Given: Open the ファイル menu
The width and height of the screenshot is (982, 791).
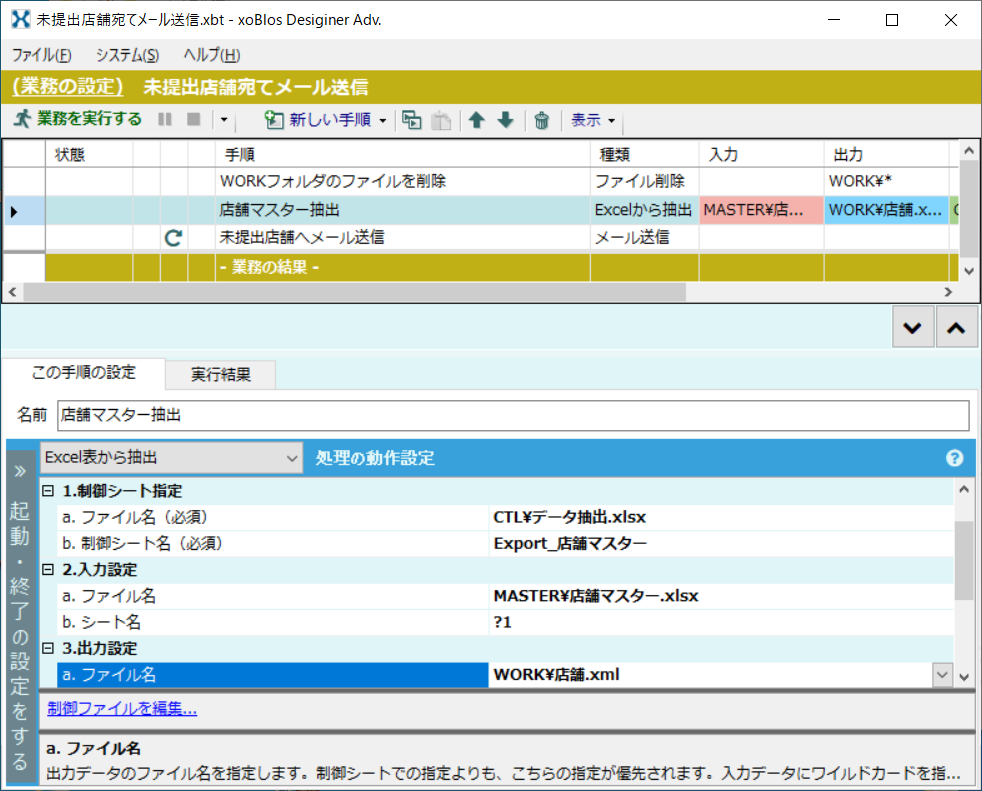Looking at the screenshot, I should click(42, 55).
